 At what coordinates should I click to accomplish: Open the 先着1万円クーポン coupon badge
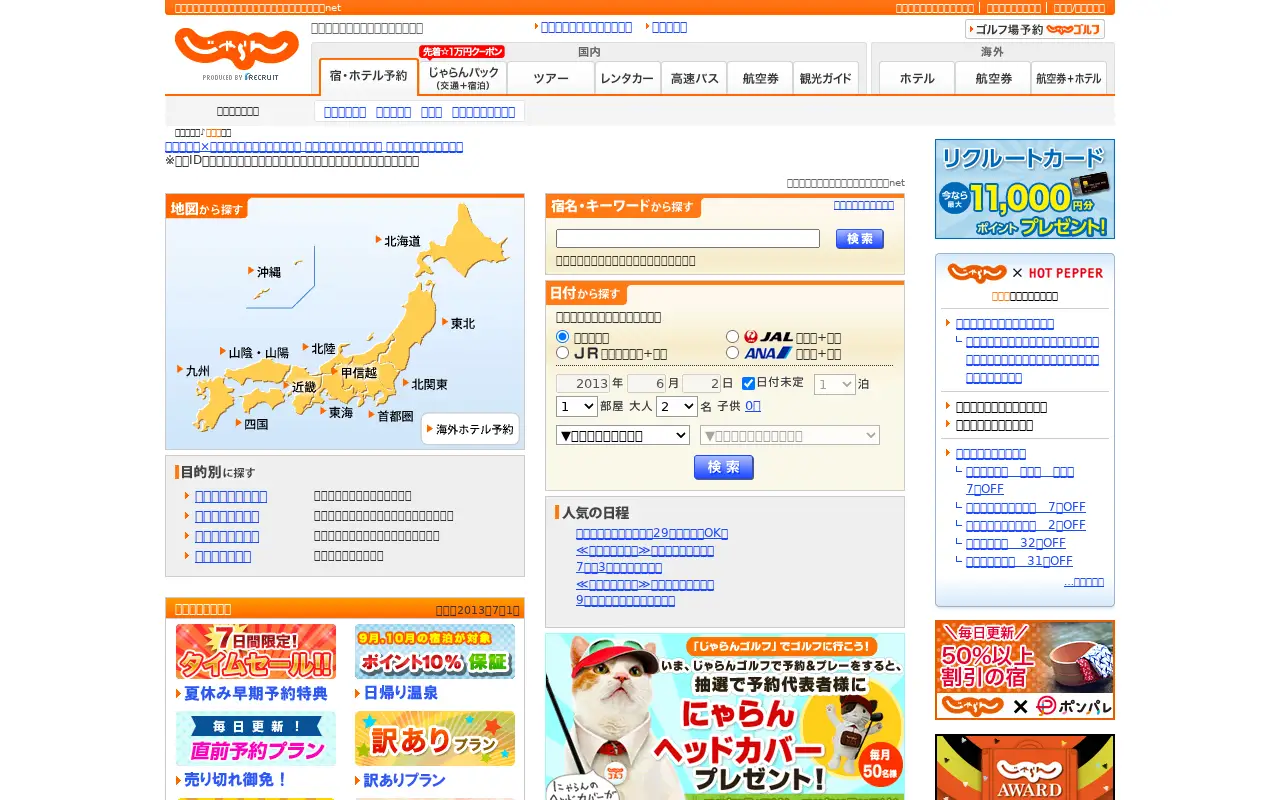pos(462,52)
